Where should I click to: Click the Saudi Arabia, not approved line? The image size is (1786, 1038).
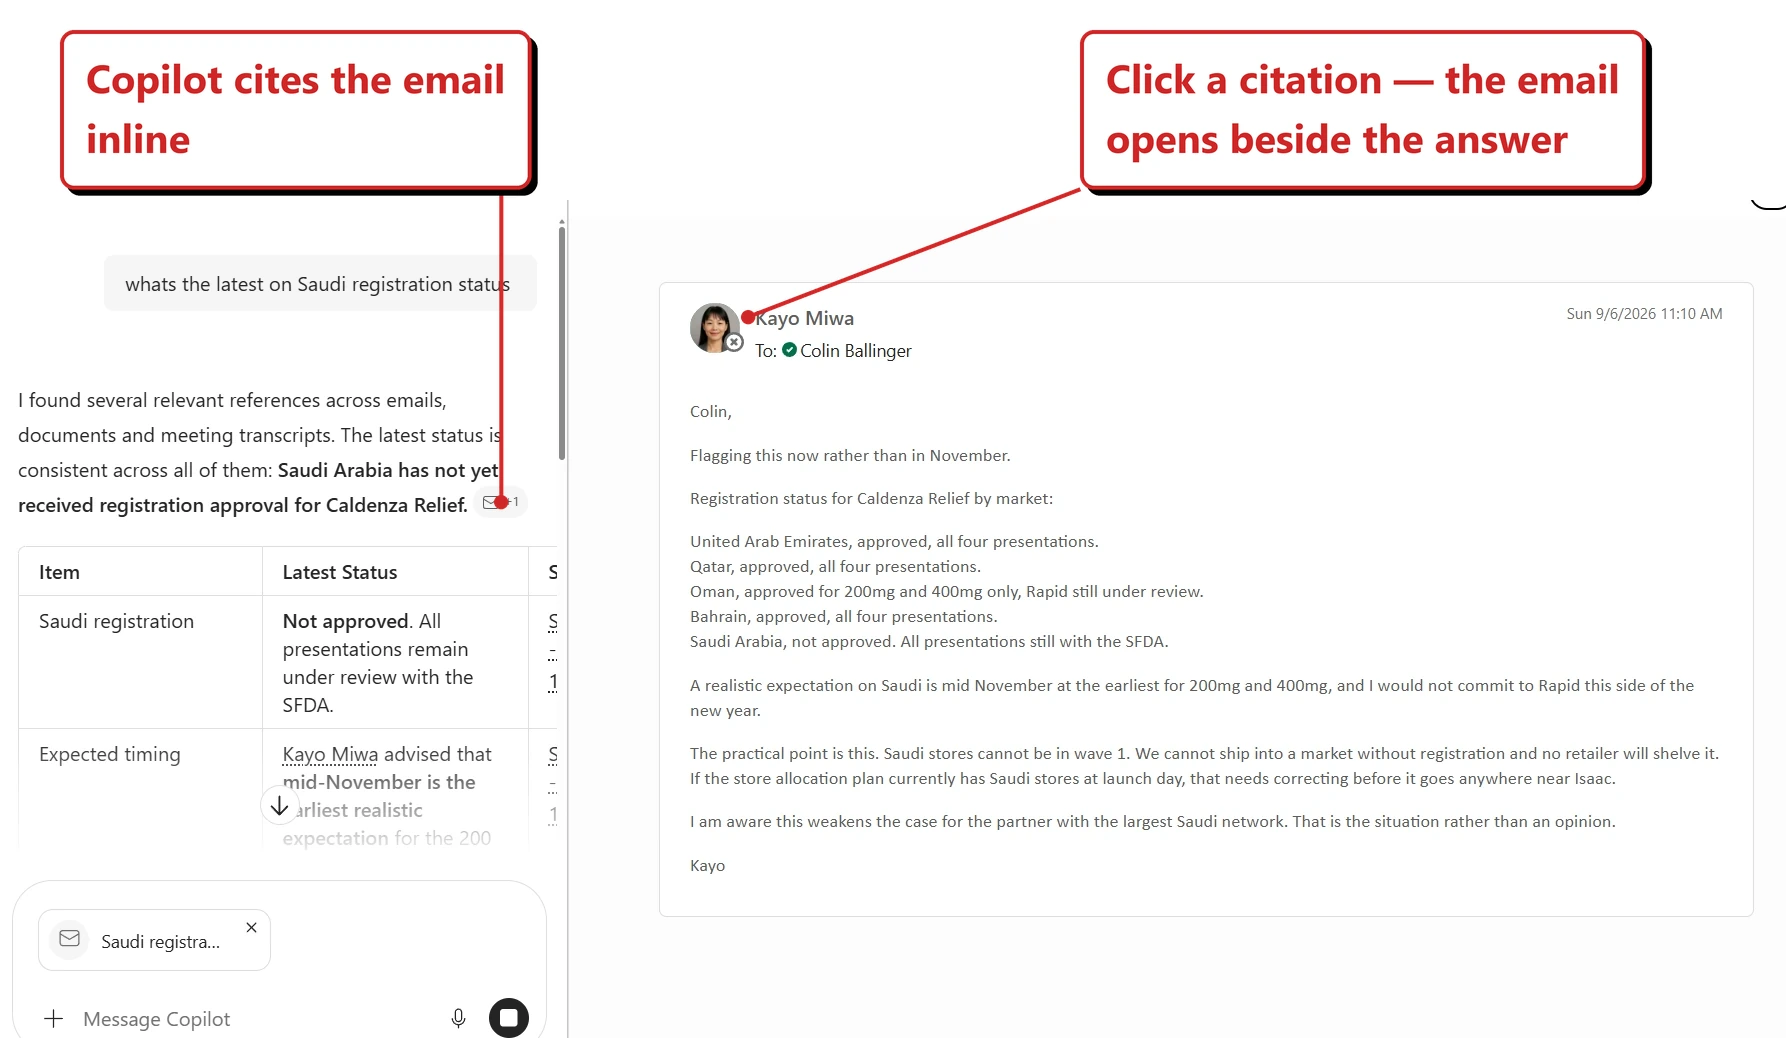point(929,641)
